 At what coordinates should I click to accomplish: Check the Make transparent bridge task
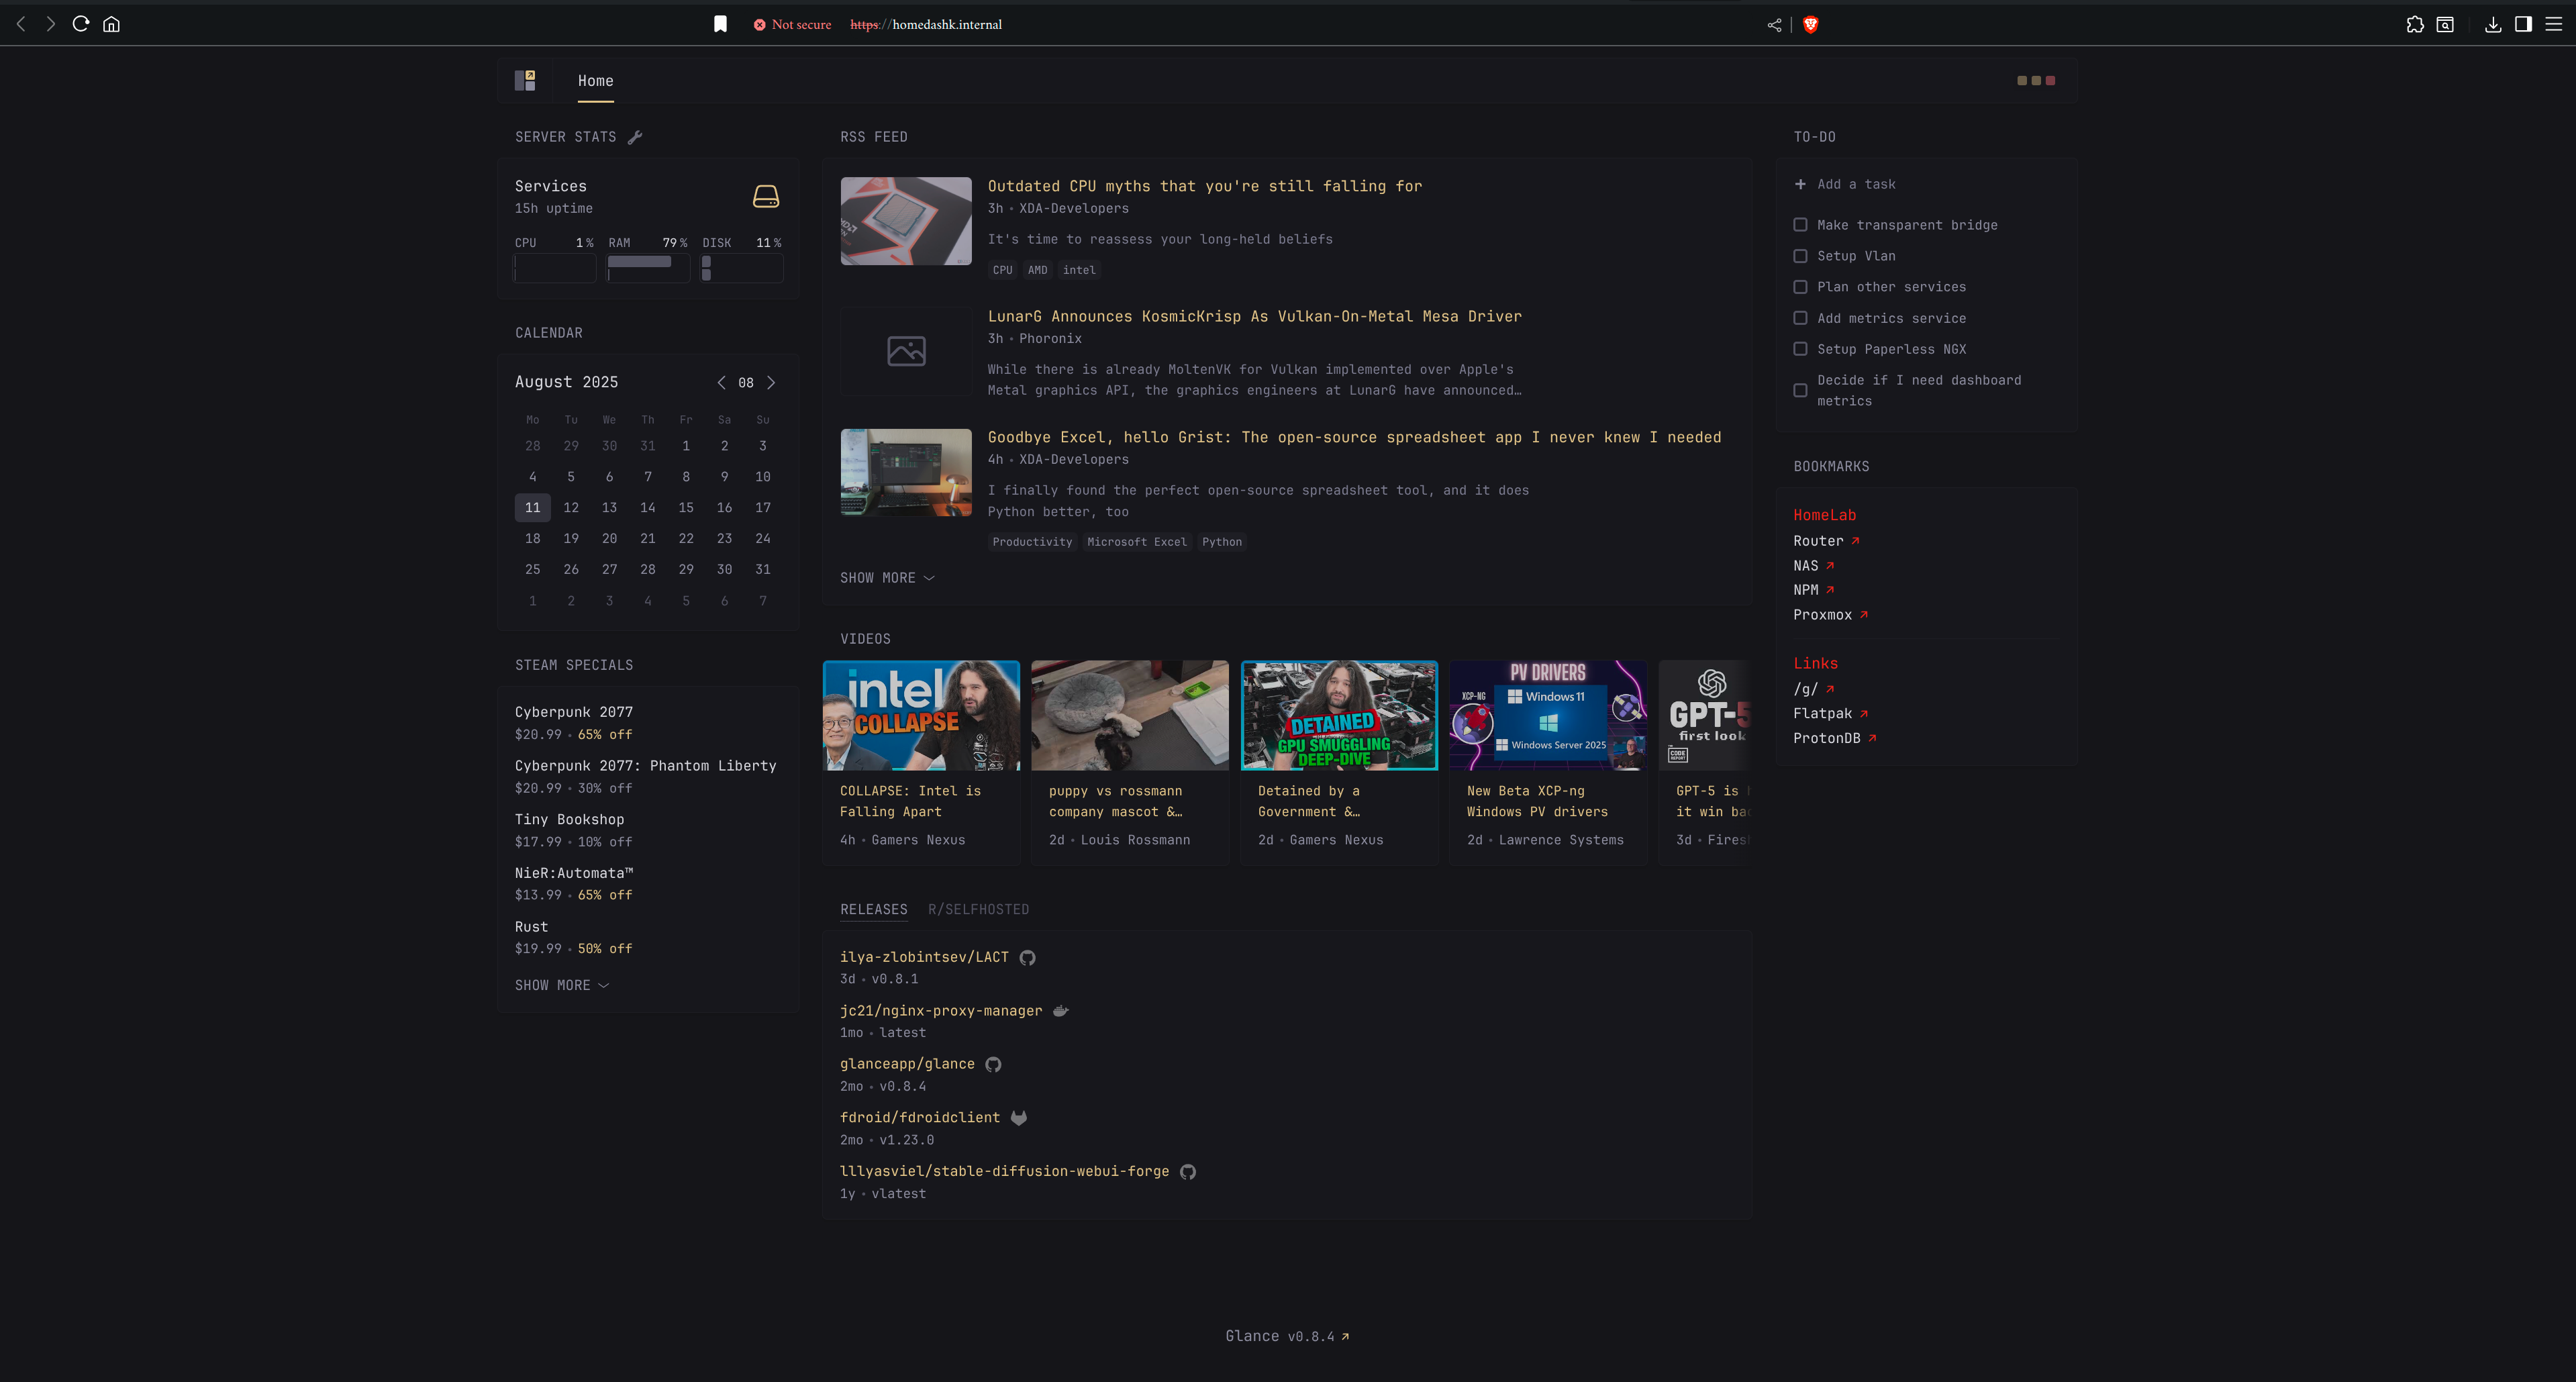1800,225
